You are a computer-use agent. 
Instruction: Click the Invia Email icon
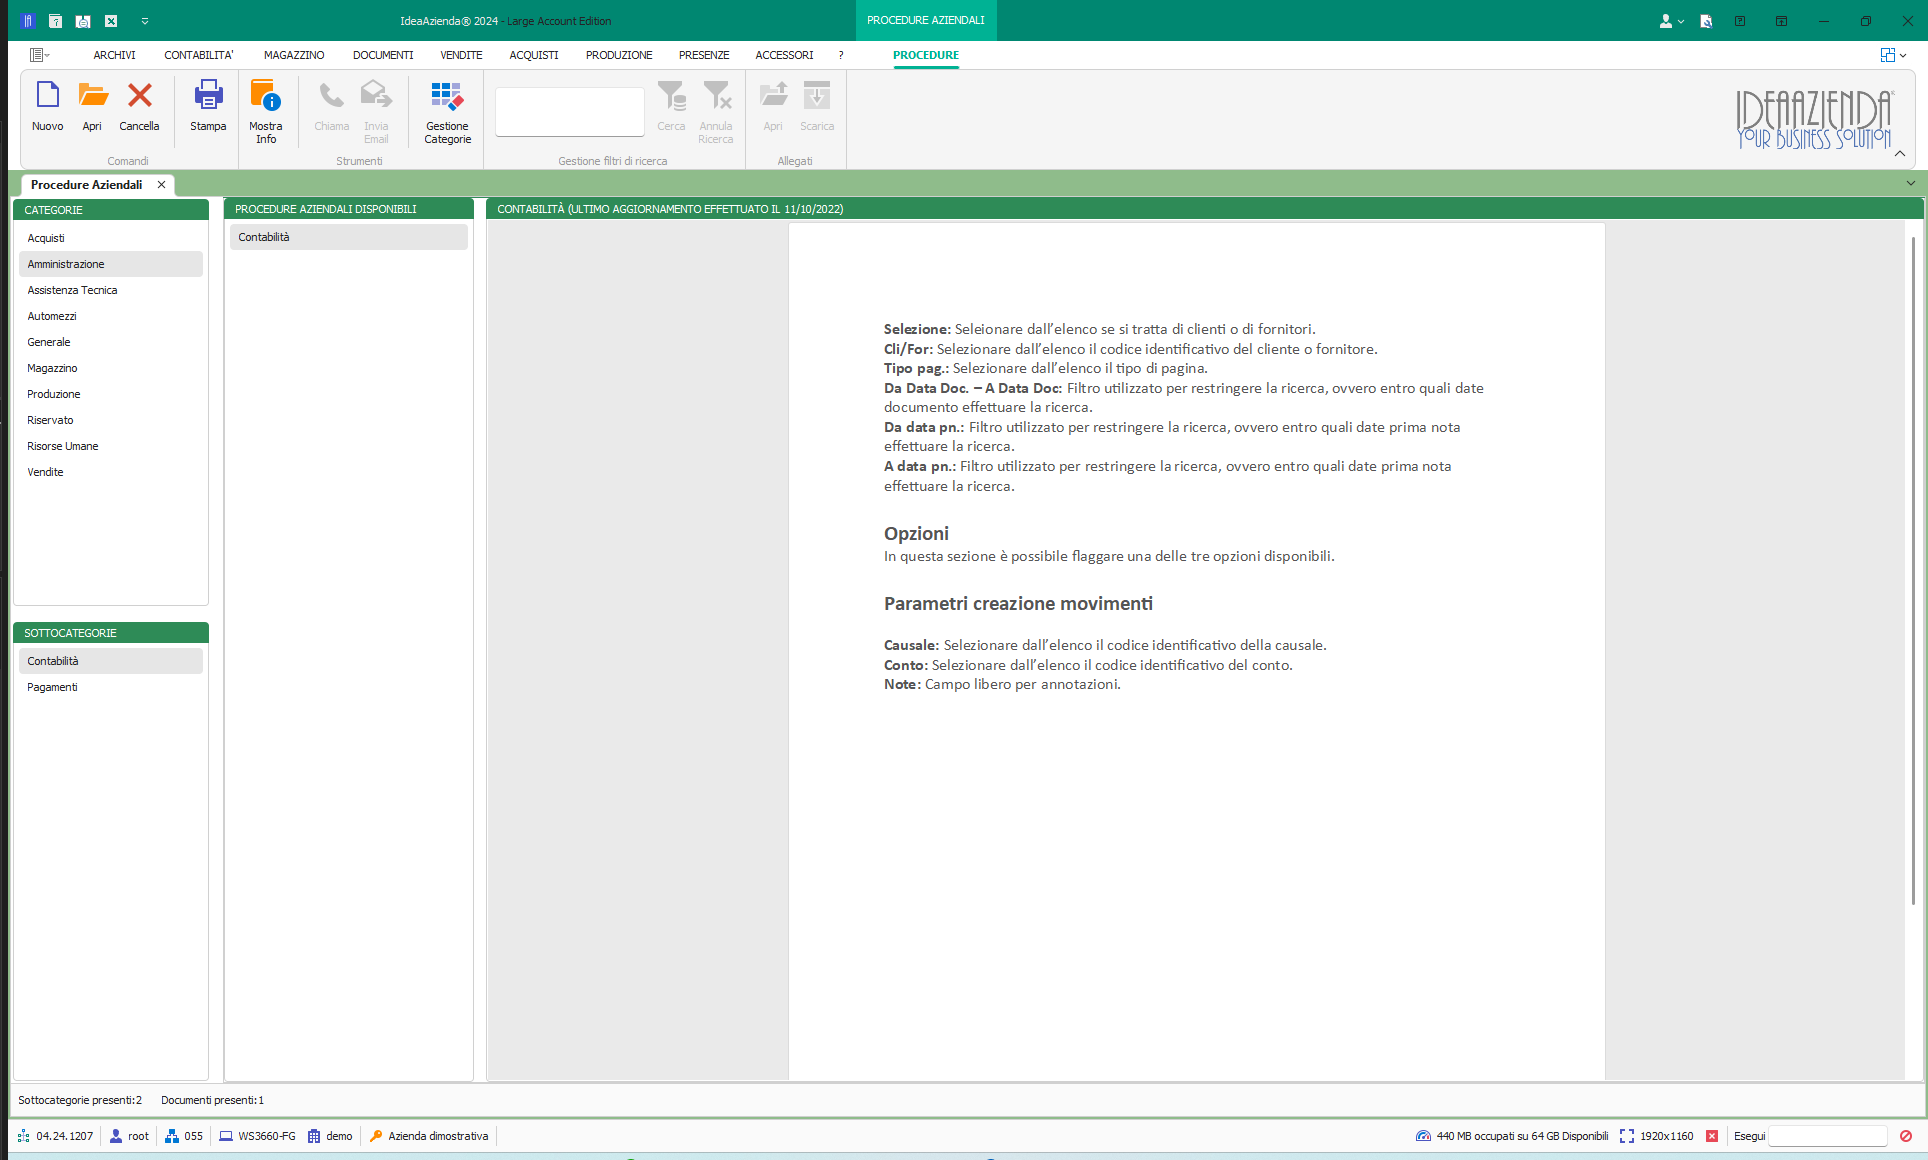[x=376, y=95]
